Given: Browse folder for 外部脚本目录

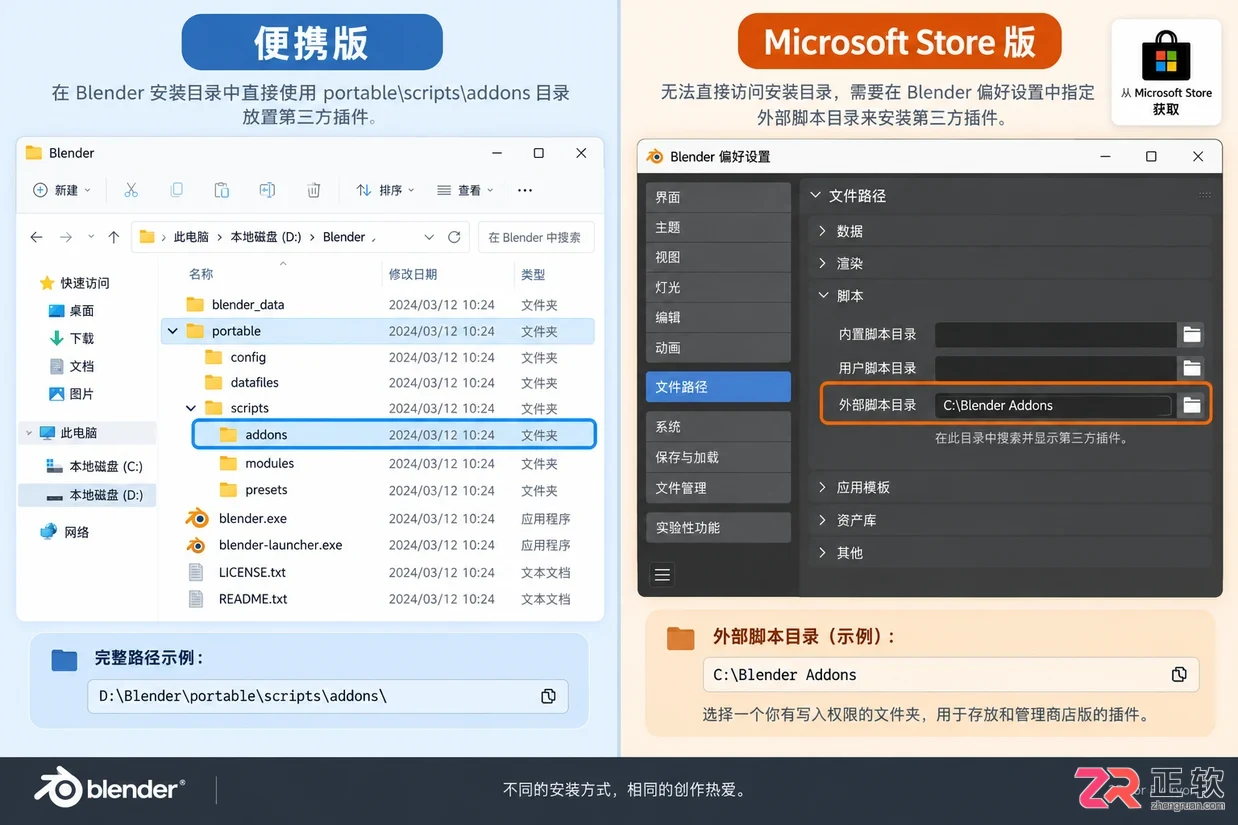Looking at the screenshot, I should [x=1191, y=405].
